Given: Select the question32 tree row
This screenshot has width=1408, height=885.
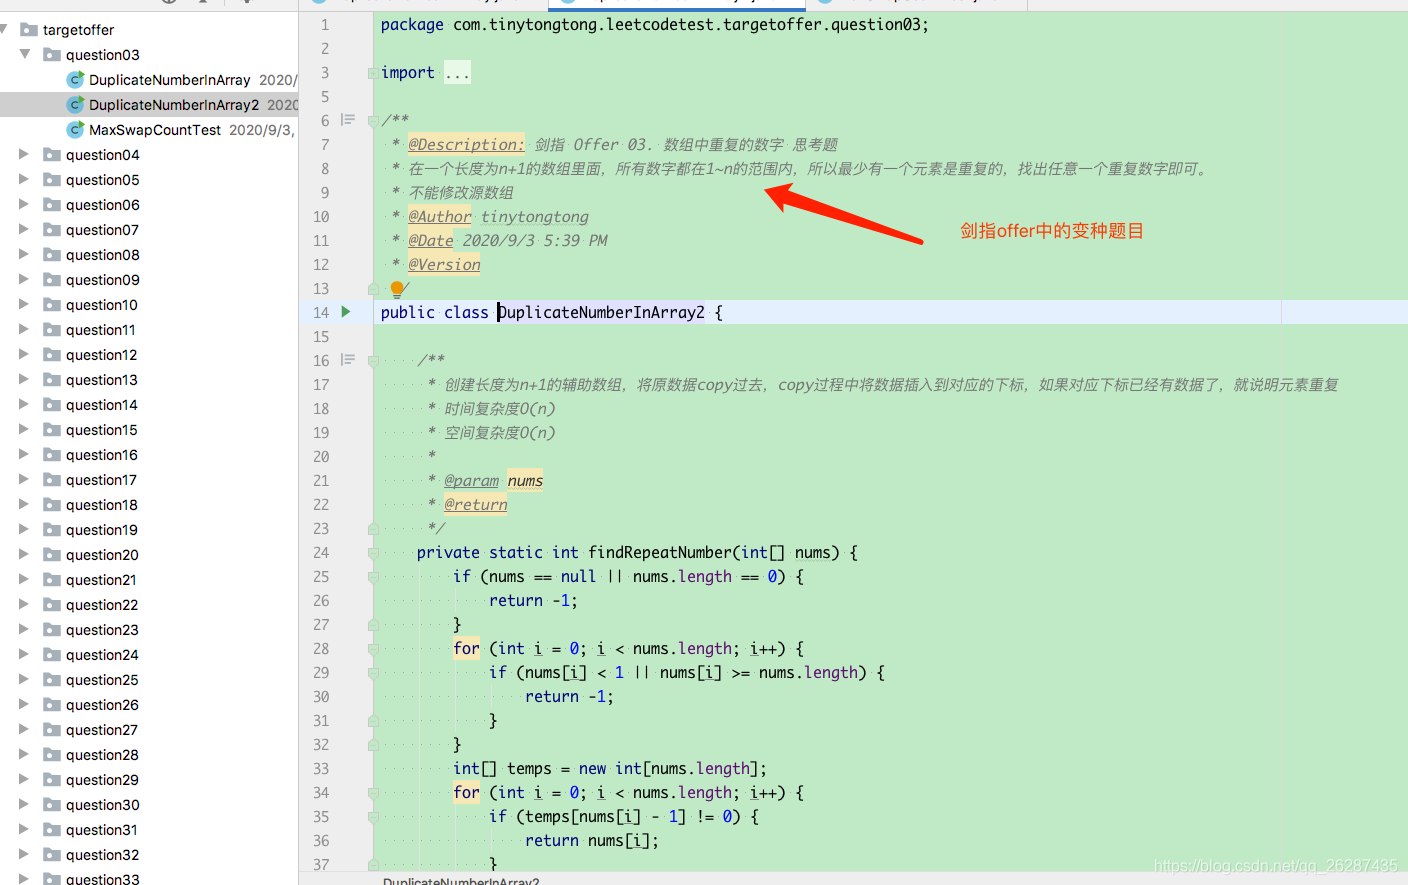Looking at the screenshot, I should (x=149, y=855).
